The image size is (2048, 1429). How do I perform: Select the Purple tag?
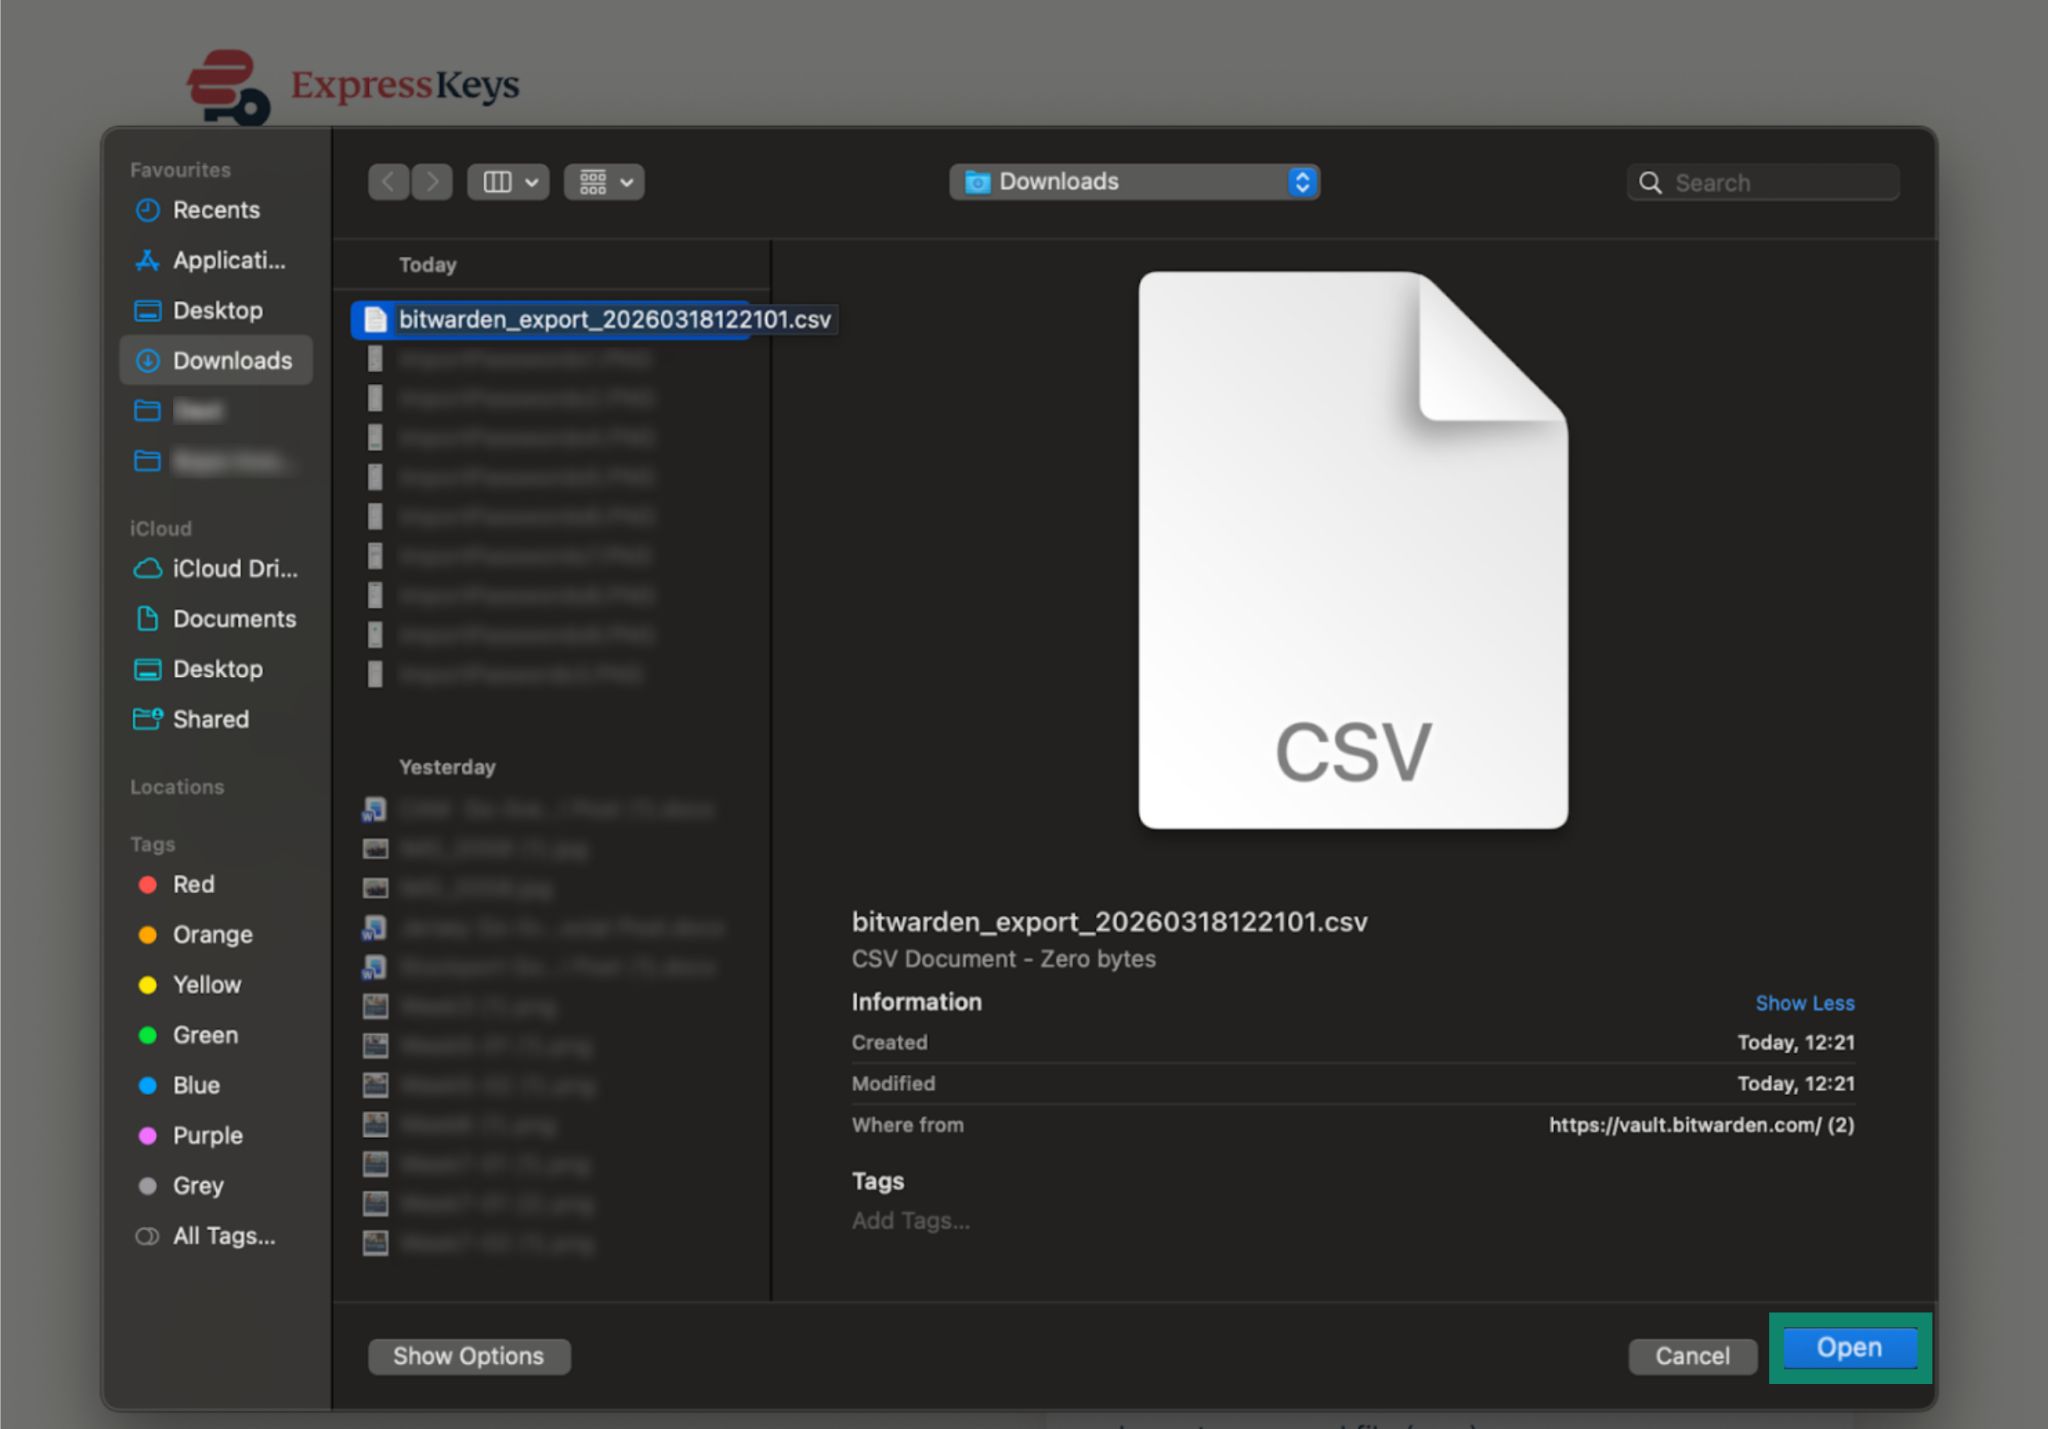[207, 1135]
